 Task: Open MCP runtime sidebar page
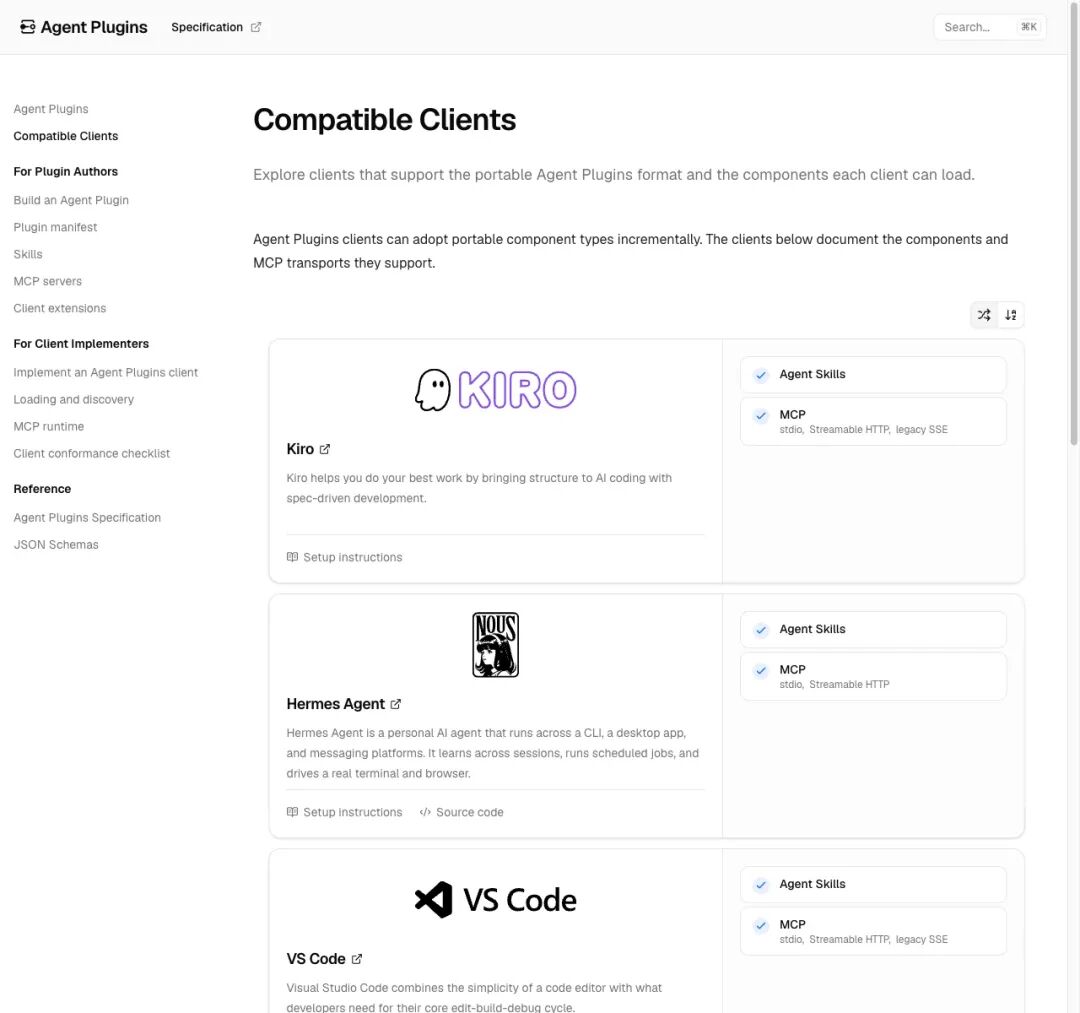[x=49, y=426]
